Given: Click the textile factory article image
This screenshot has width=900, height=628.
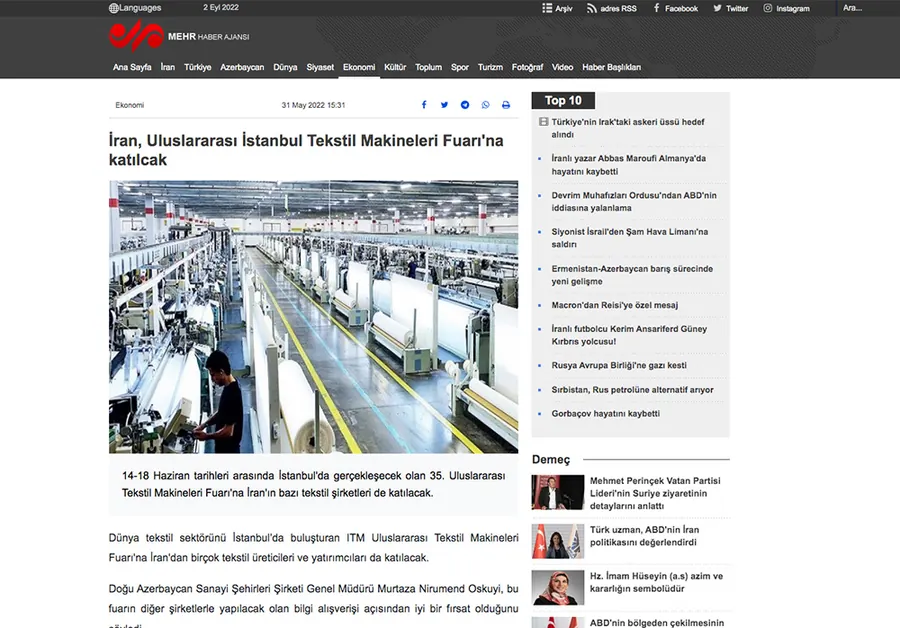Looking at the screenshot, I should coord(313,317).
